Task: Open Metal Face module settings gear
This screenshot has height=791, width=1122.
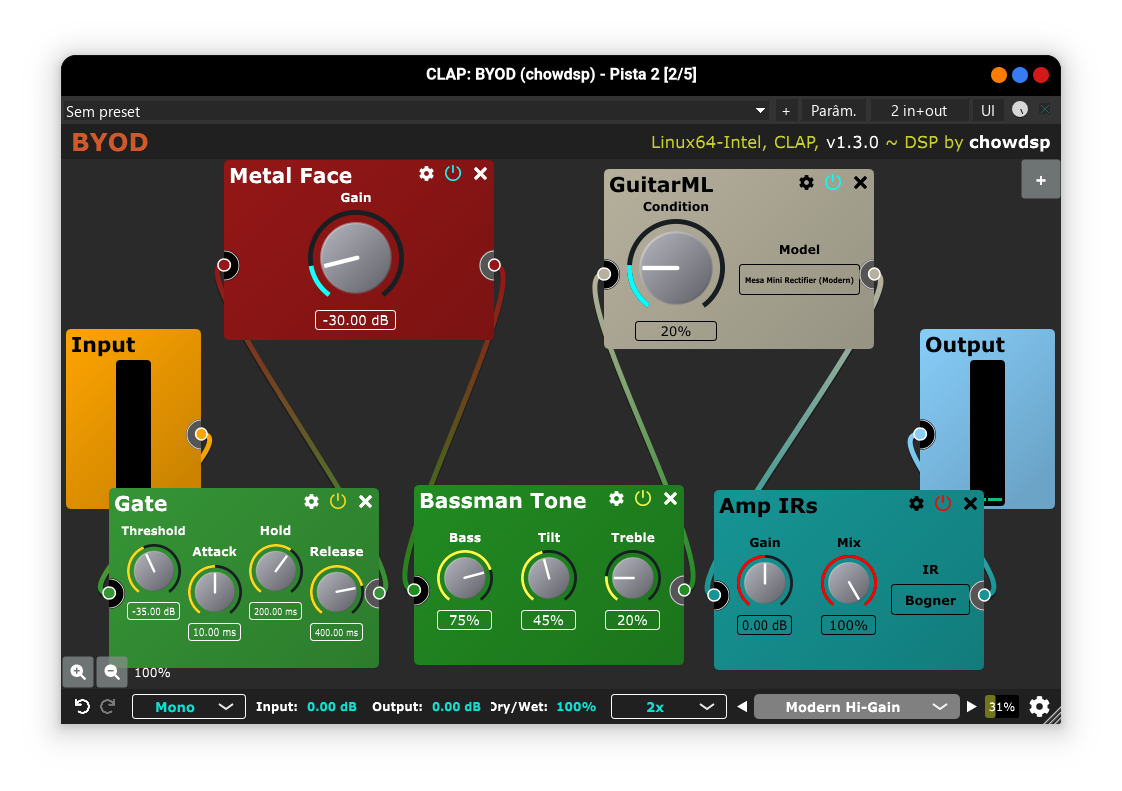Action: tap(427, 174)
